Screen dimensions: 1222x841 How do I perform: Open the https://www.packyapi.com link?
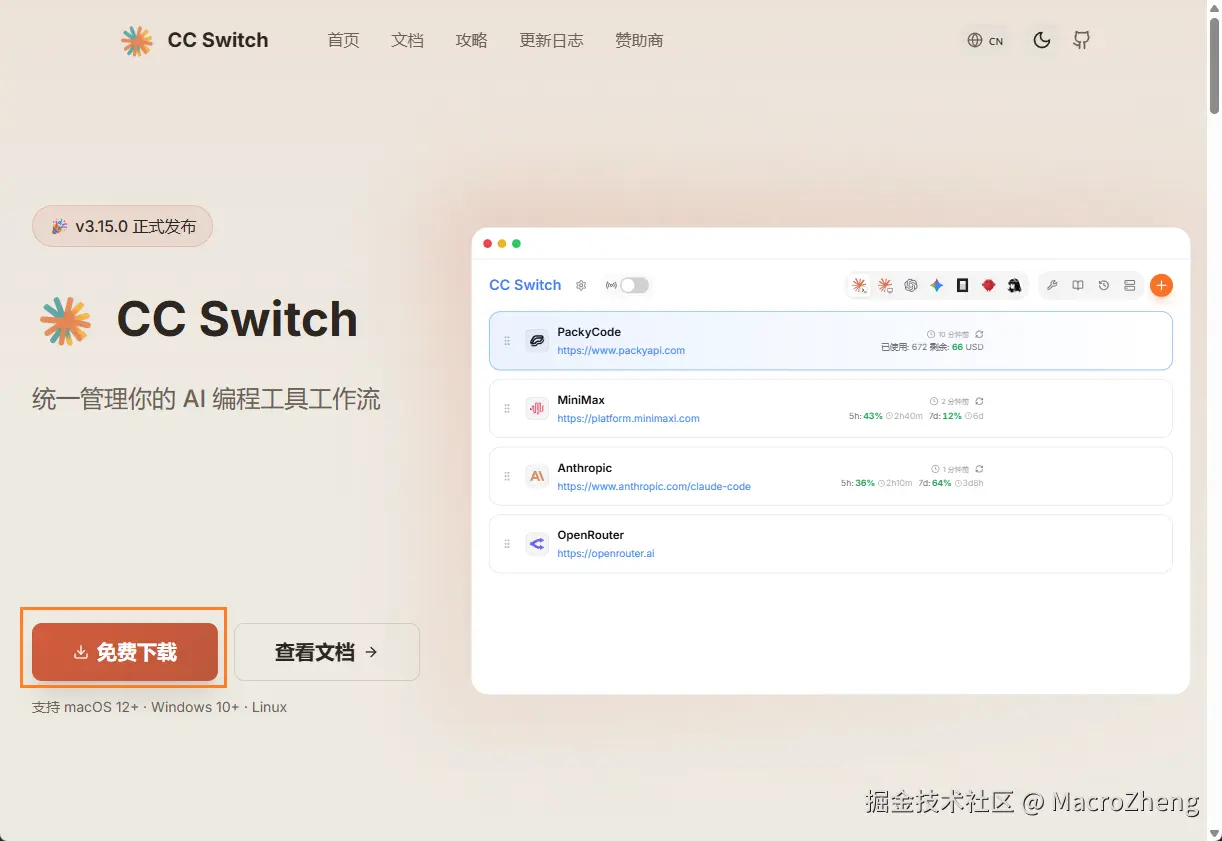(x=621, y=351)
